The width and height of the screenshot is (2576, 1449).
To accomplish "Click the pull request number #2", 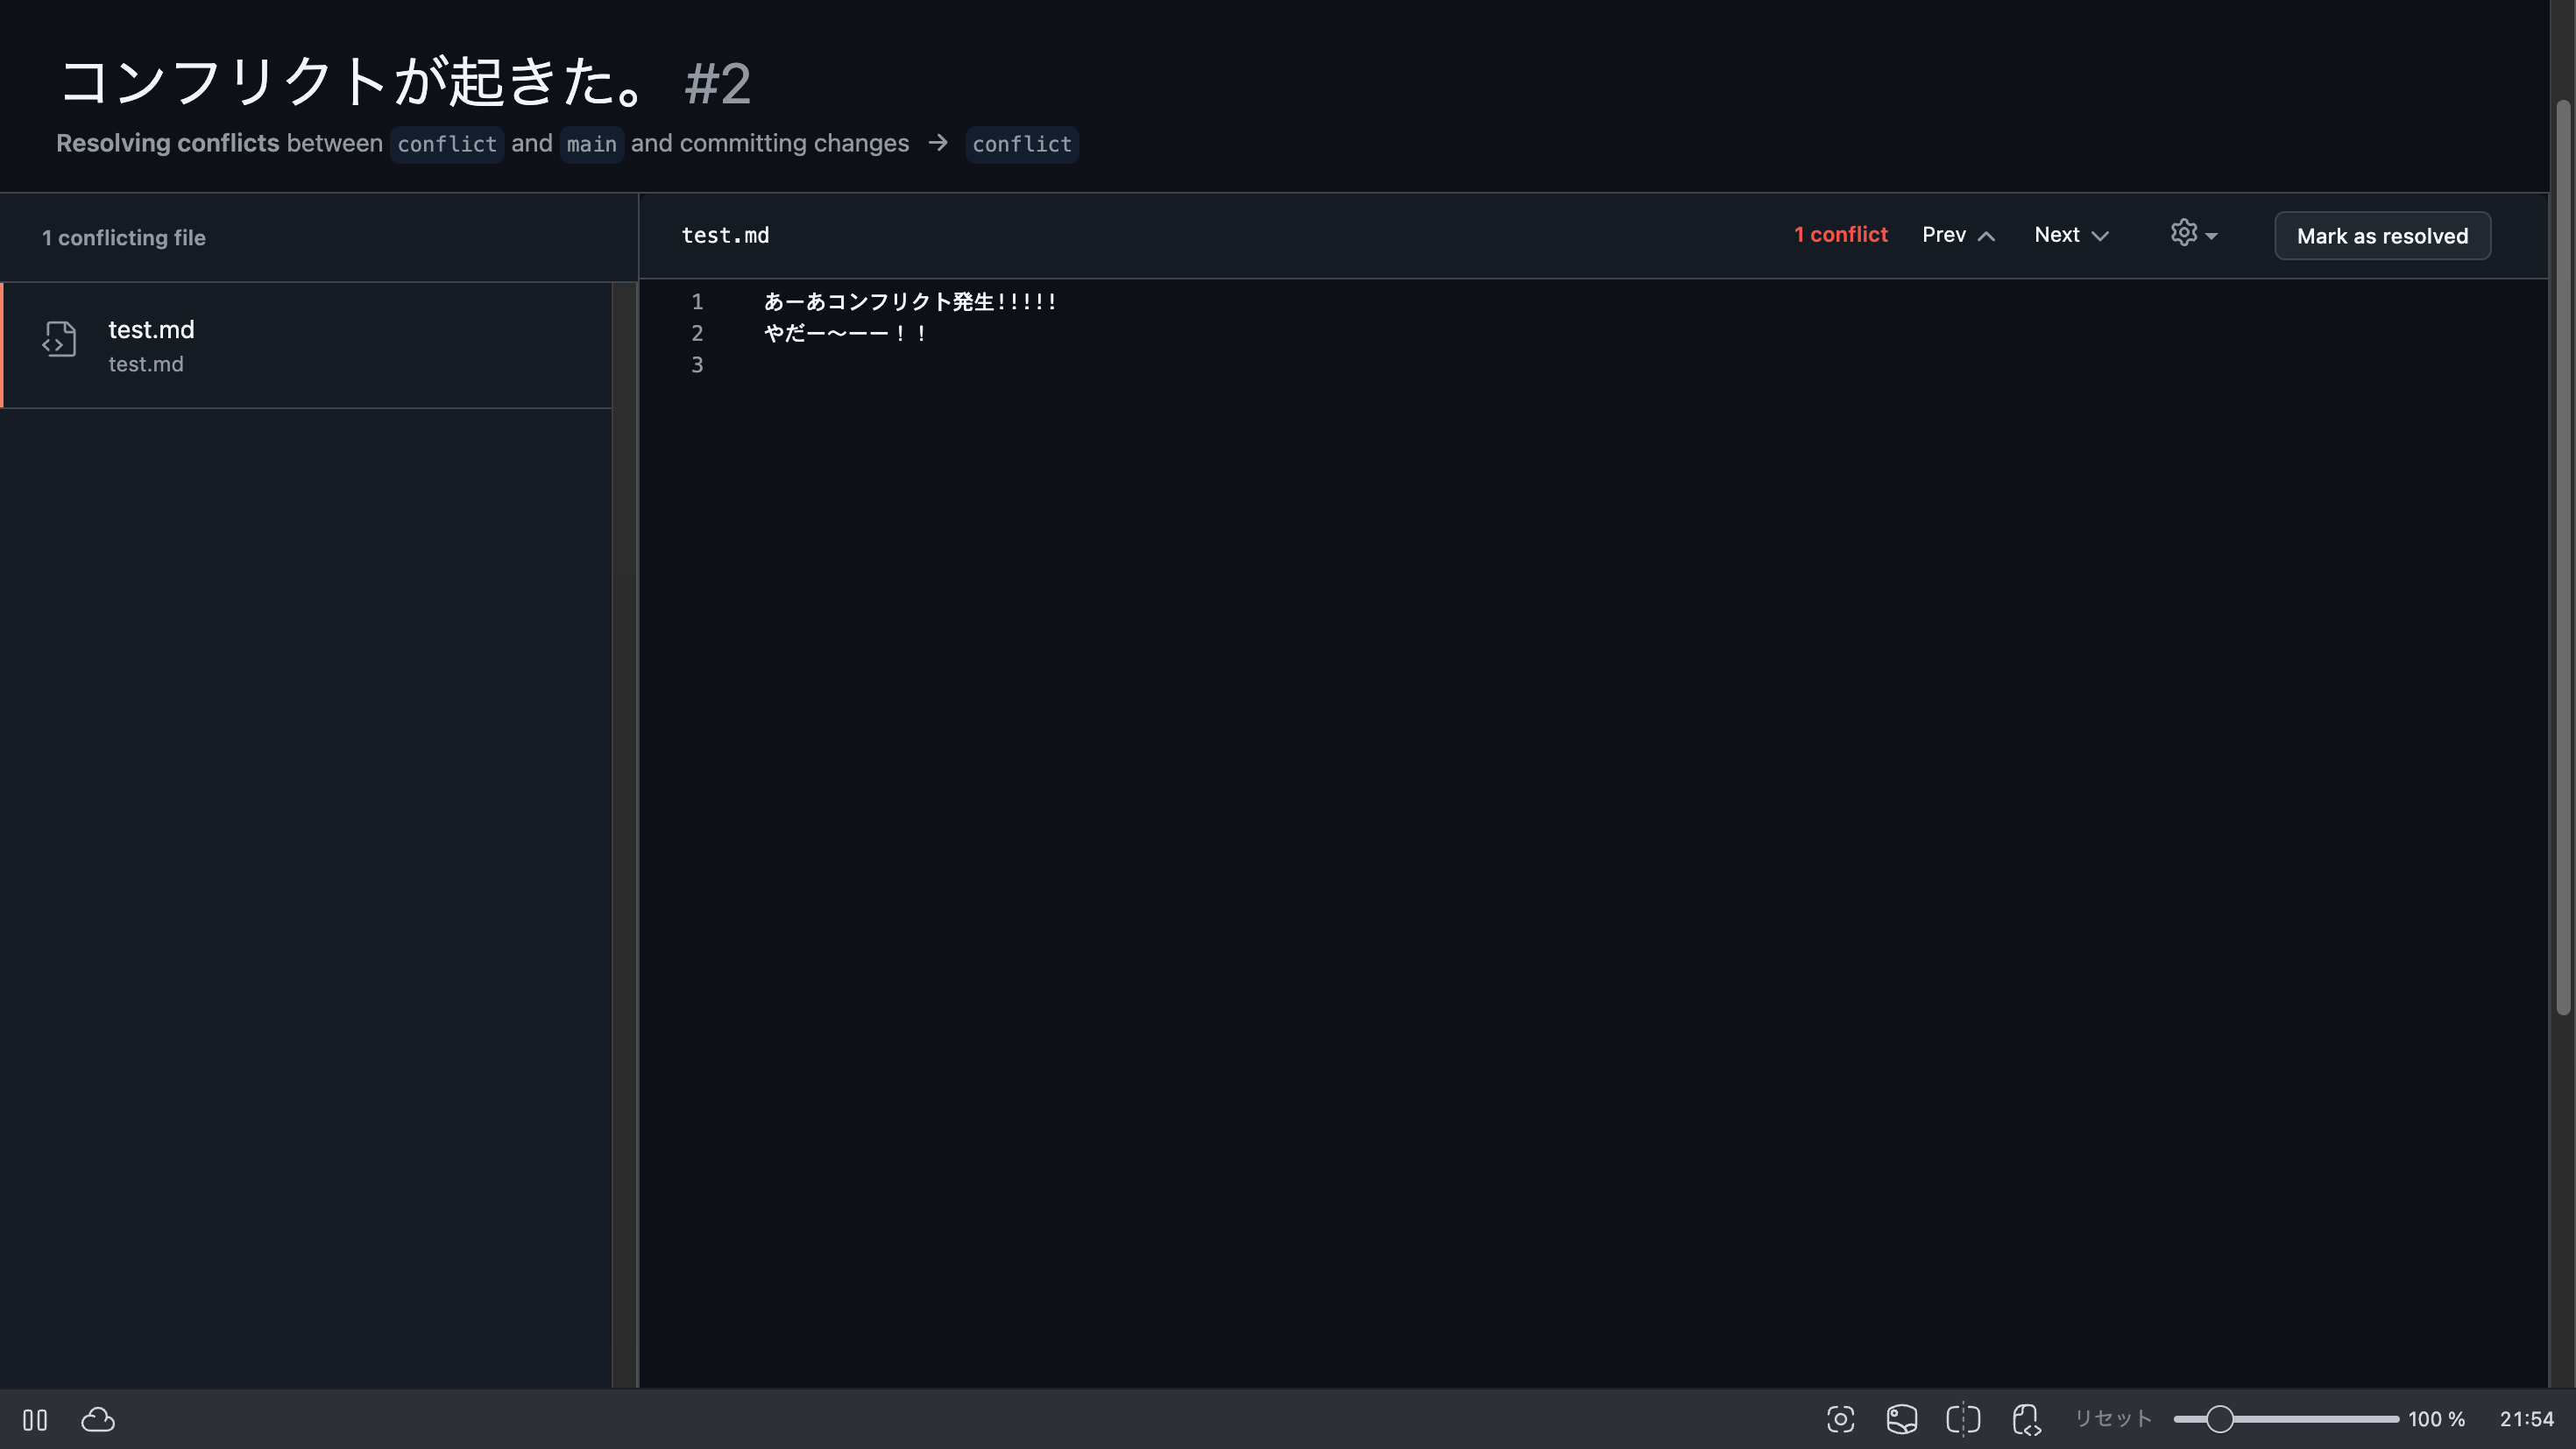I will [x=717, y=83].
